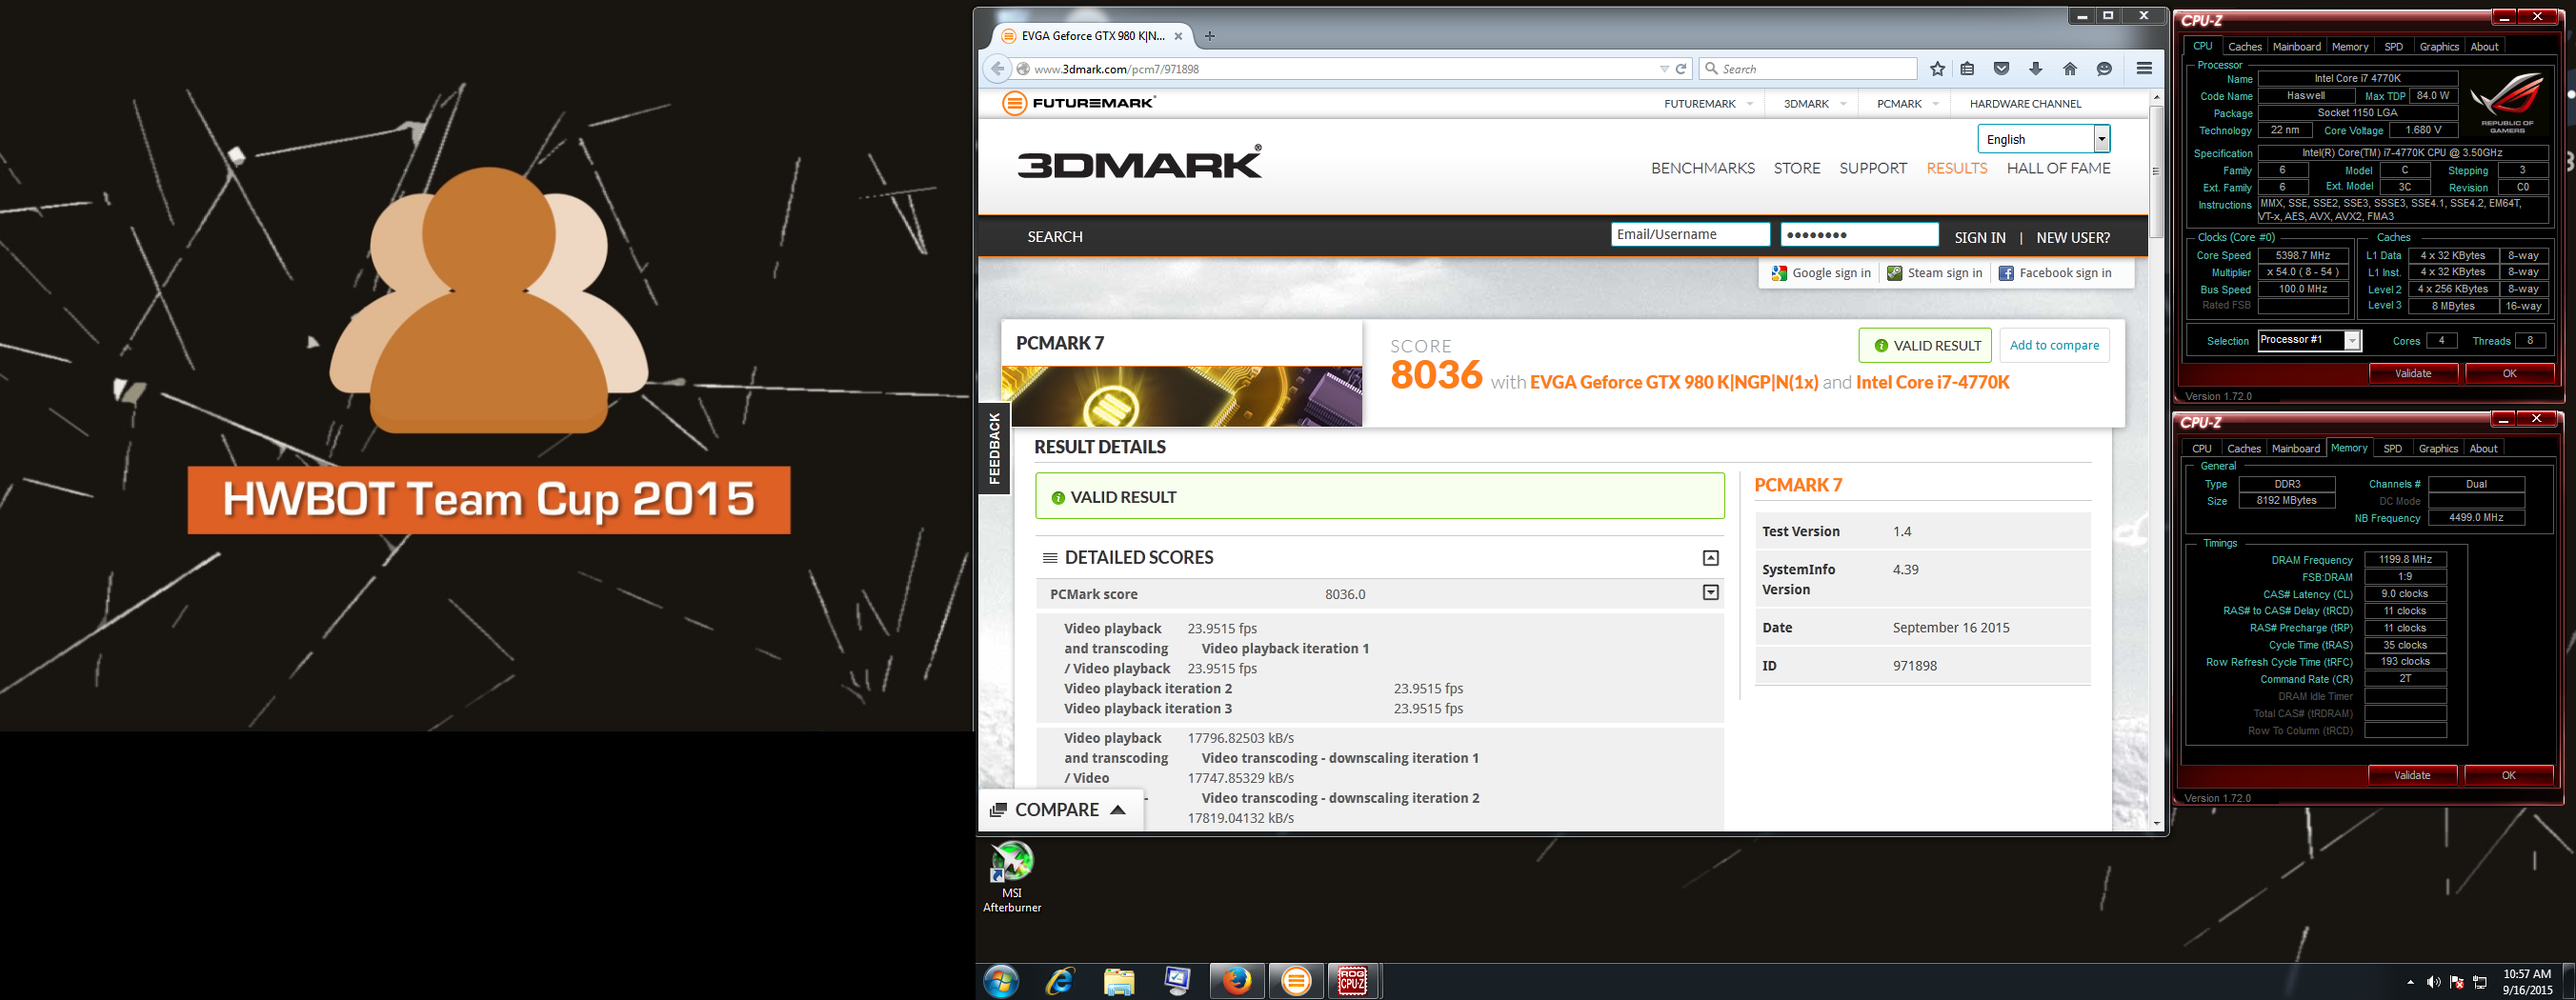The height and width of the screenshot is (1000, 2576).
Task: Open the FEEDBACK side tab
Action: click(x=993, y=448)
